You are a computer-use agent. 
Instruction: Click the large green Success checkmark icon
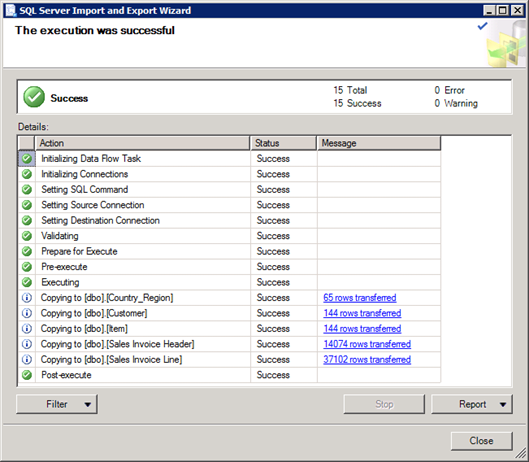click(34, 97)
